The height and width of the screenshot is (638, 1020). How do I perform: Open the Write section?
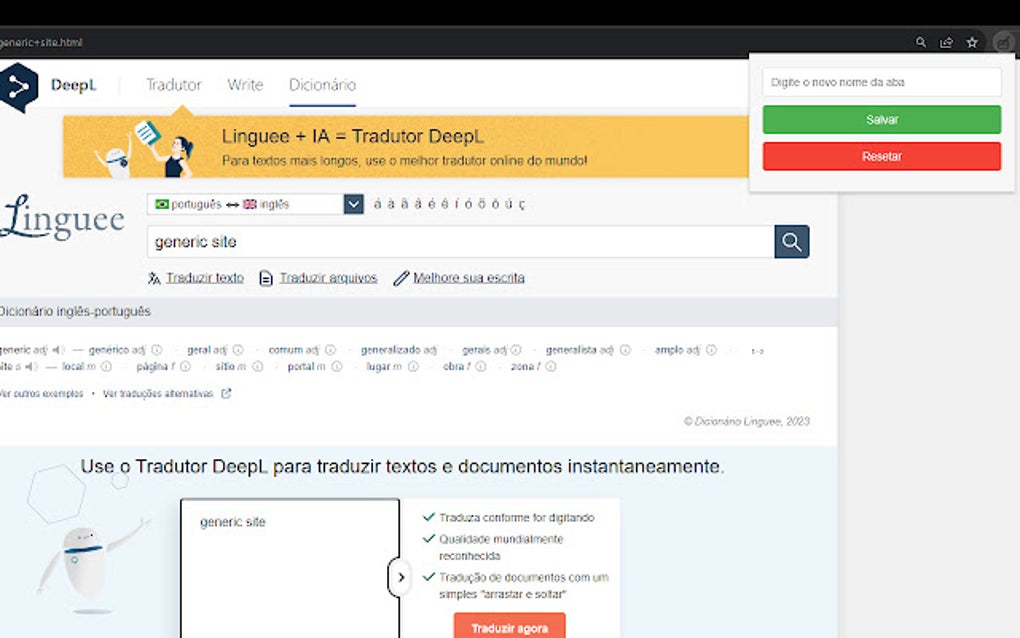[245, 85]
